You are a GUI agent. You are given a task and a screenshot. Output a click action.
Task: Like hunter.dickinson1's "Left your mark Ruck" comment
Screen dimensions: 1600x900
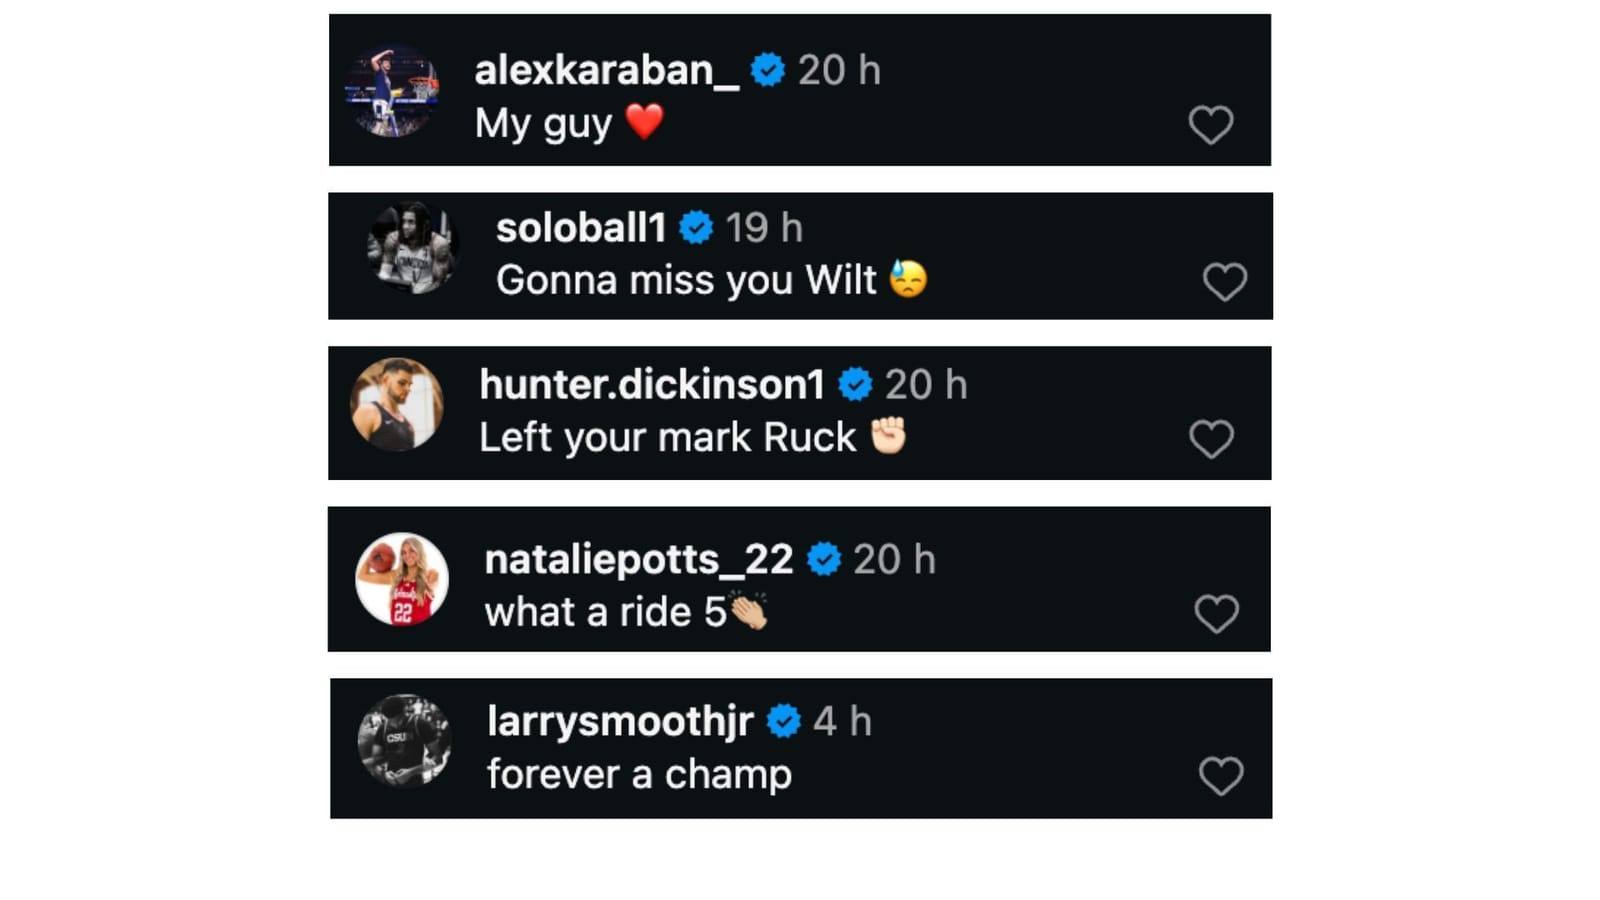tap(1211, 439)
